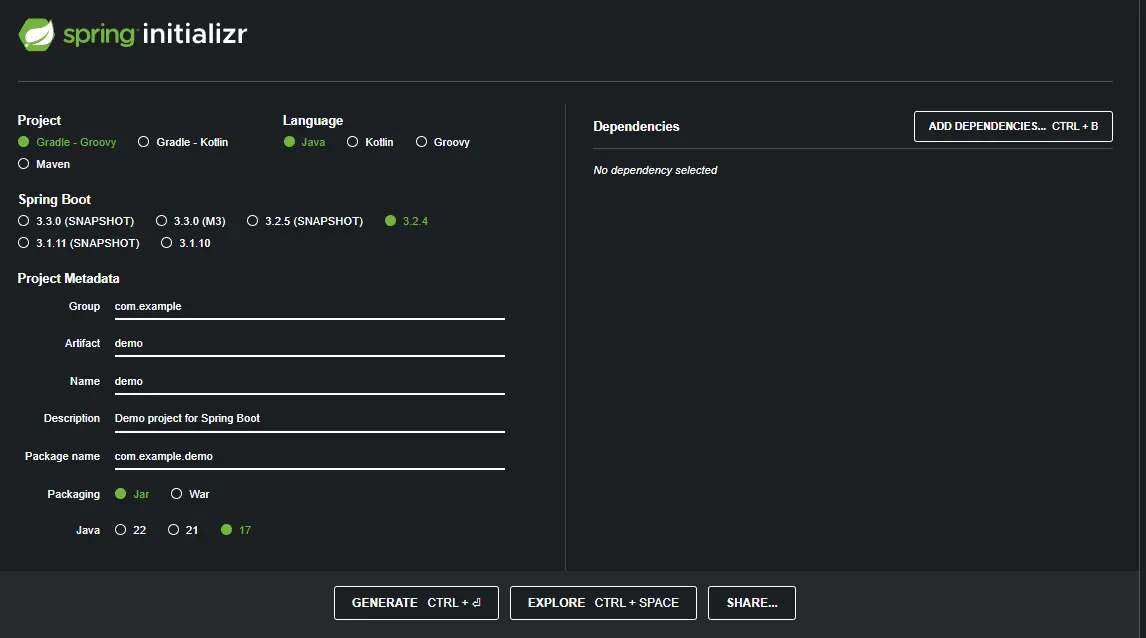Select Java version 21

[x=183, y=530]
